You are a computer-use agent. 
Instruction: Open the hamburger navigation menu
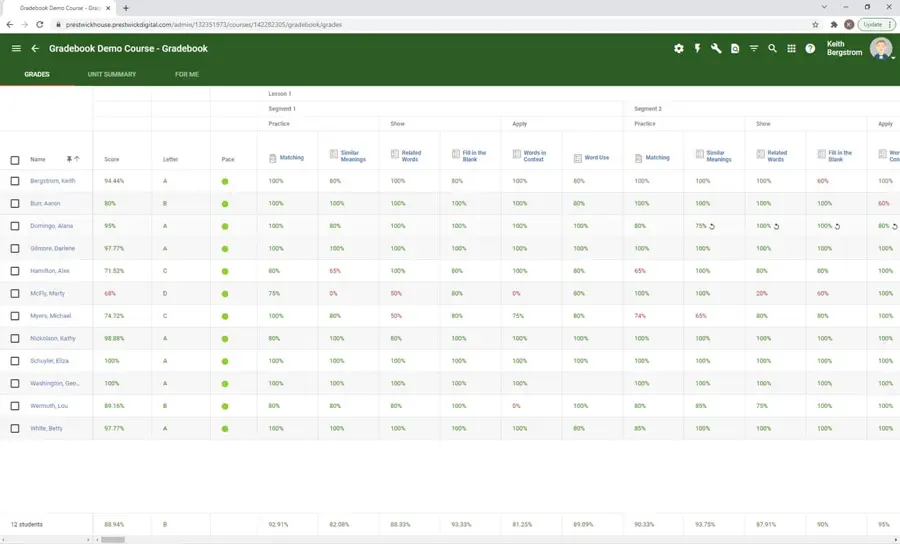click(x=16, y=48)
